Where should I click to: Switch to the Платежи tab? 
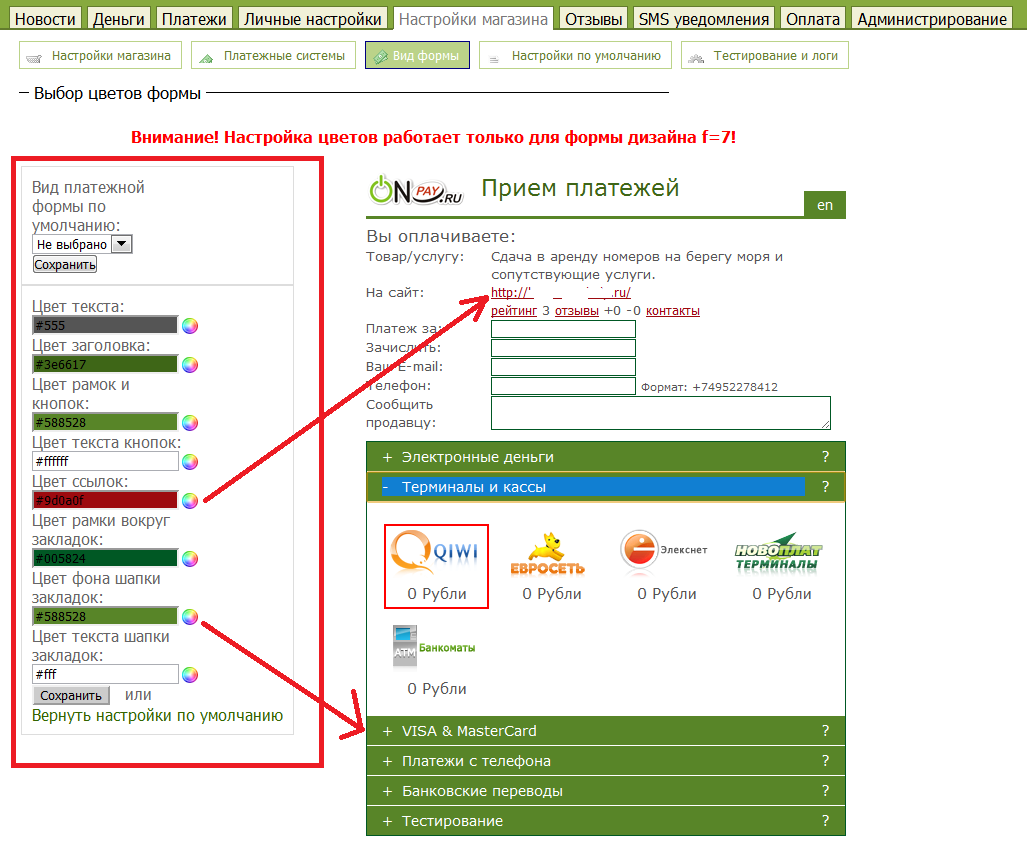[194, 19]
